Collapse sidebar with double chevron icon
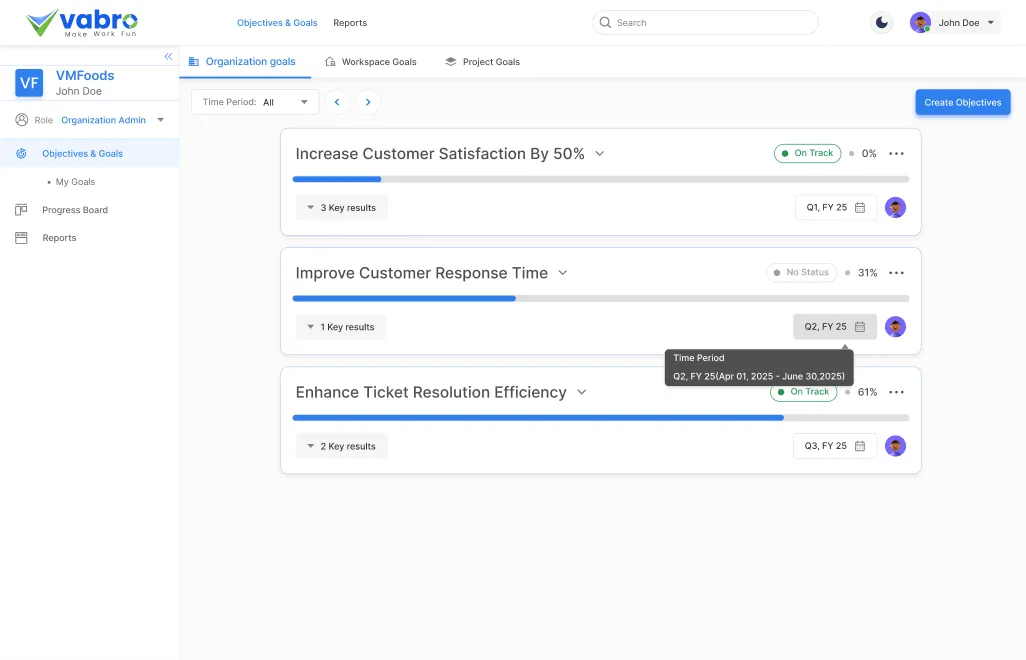The width and height of the screenshot is (1026, 660). point(168,57)
